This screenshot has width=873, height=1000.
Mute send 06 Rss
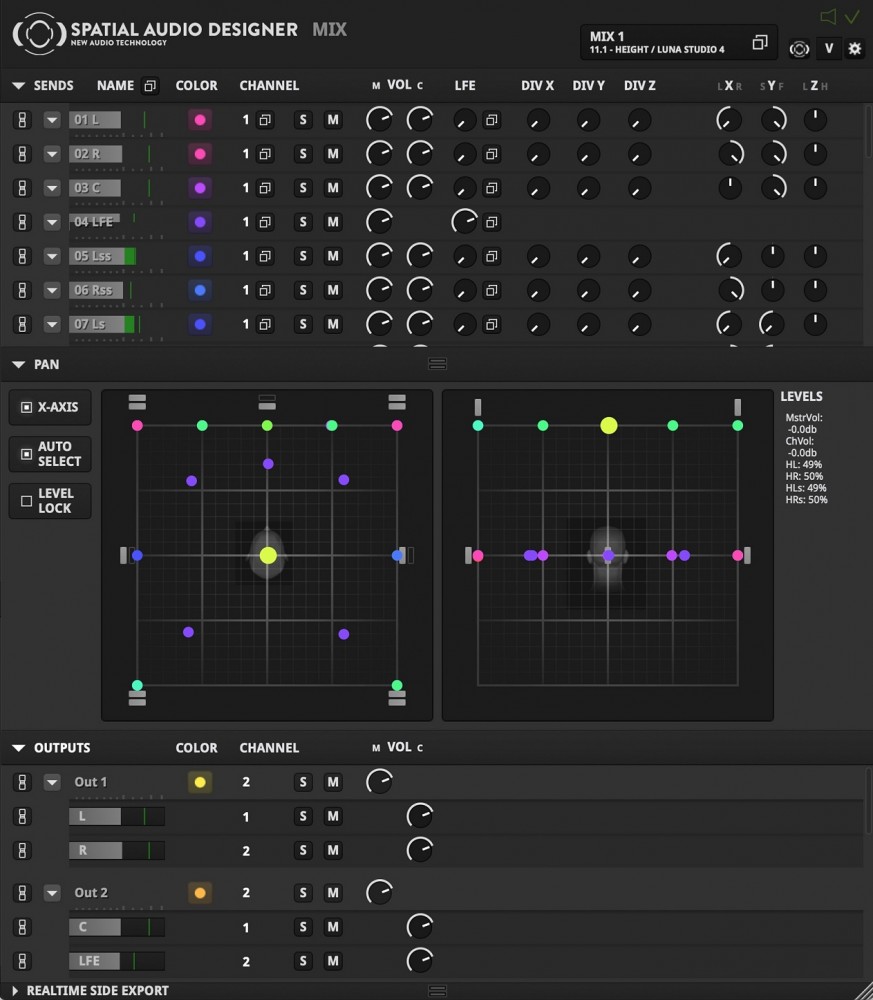[x=333, y=290]
